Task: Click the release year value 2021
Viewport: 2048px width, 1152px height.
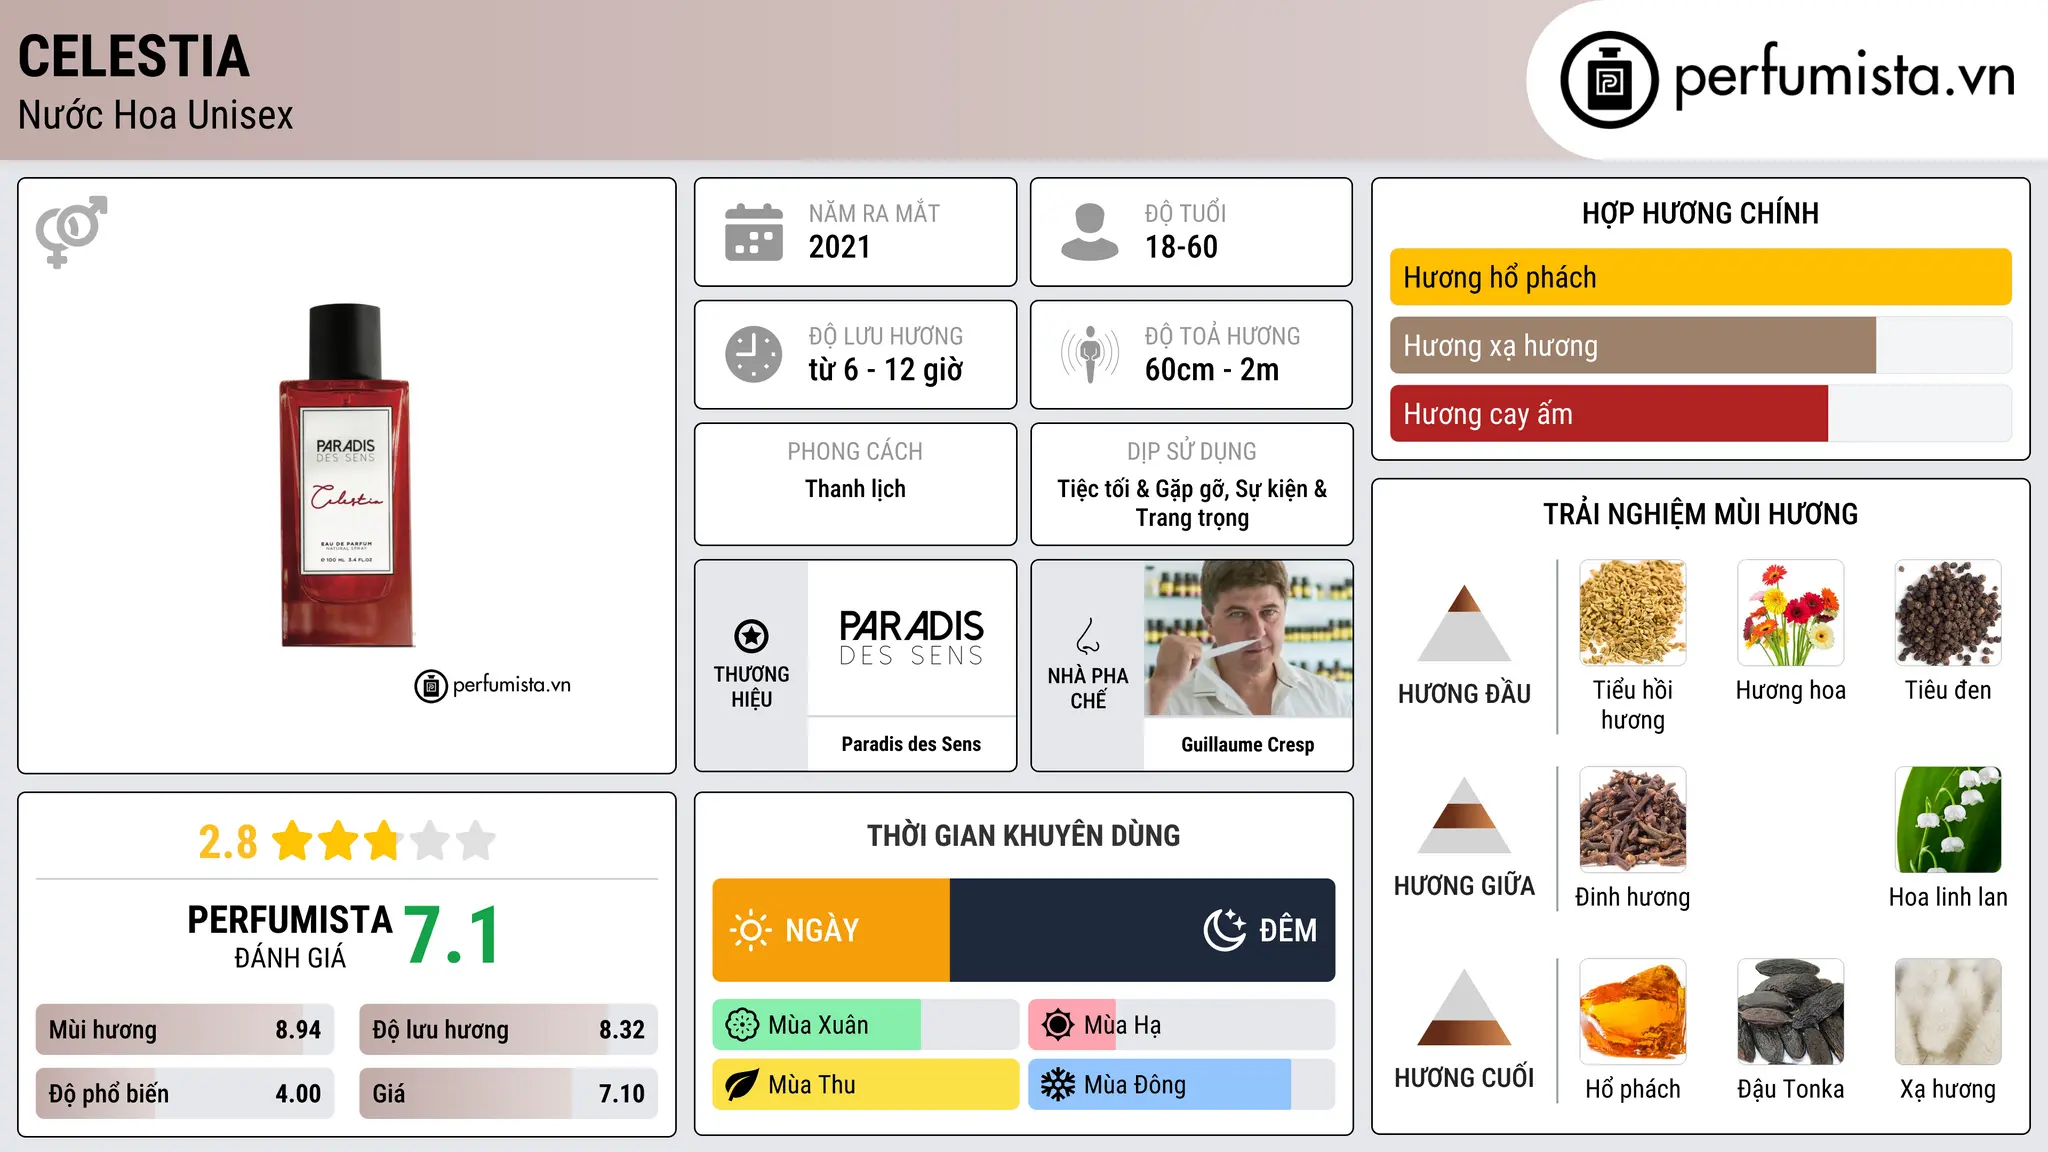Action: tap(840, 247)
